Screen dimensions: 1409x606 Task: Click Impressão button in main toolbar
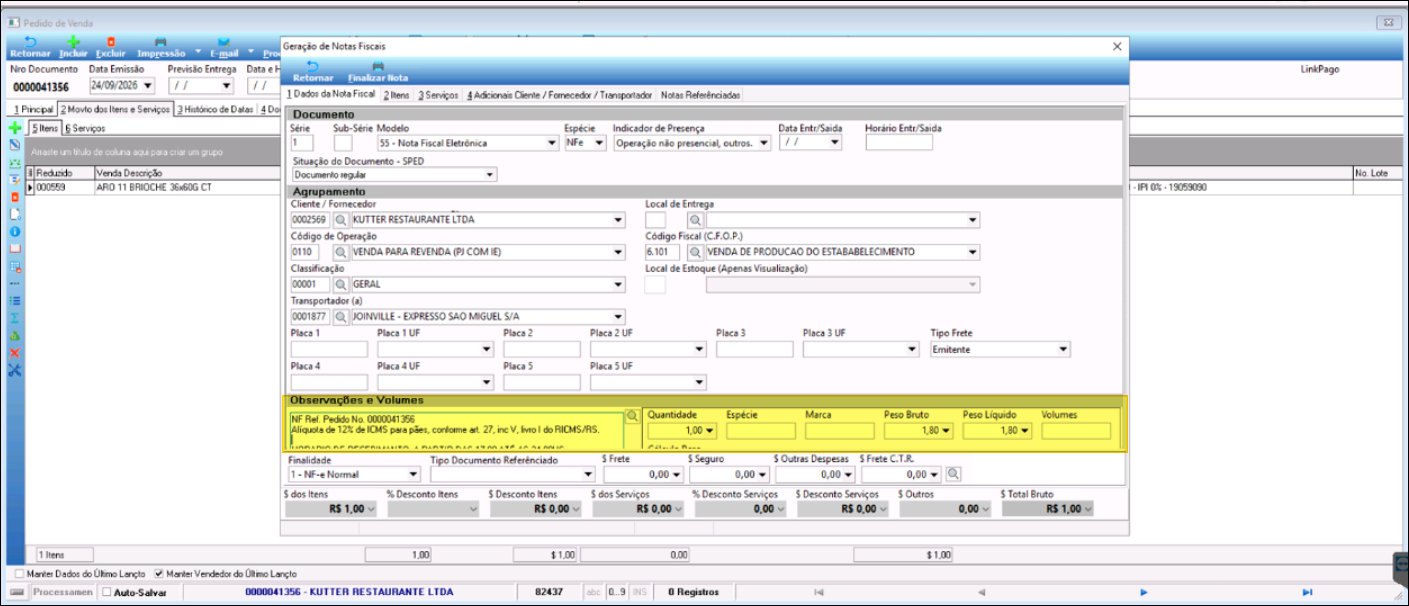click(161, 46)
